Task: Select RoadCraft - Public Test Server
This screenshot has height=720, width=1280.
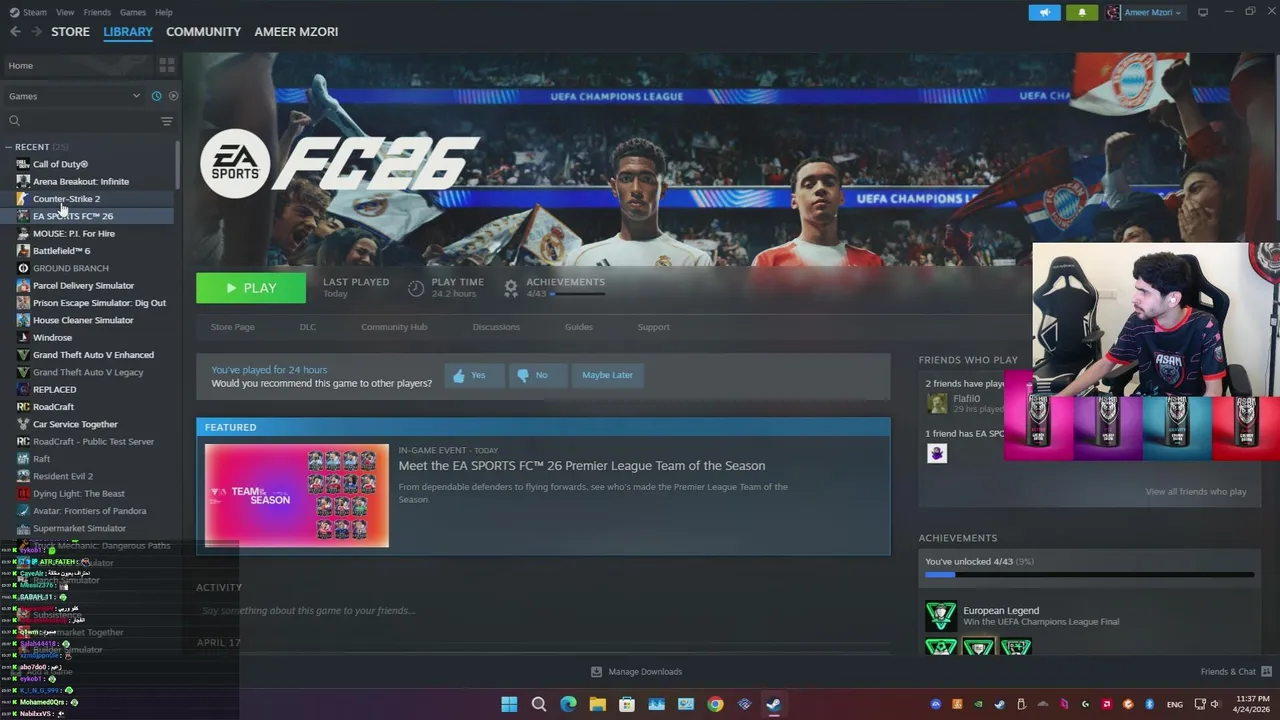Action: pyautogui.click(x=93, y=441)
